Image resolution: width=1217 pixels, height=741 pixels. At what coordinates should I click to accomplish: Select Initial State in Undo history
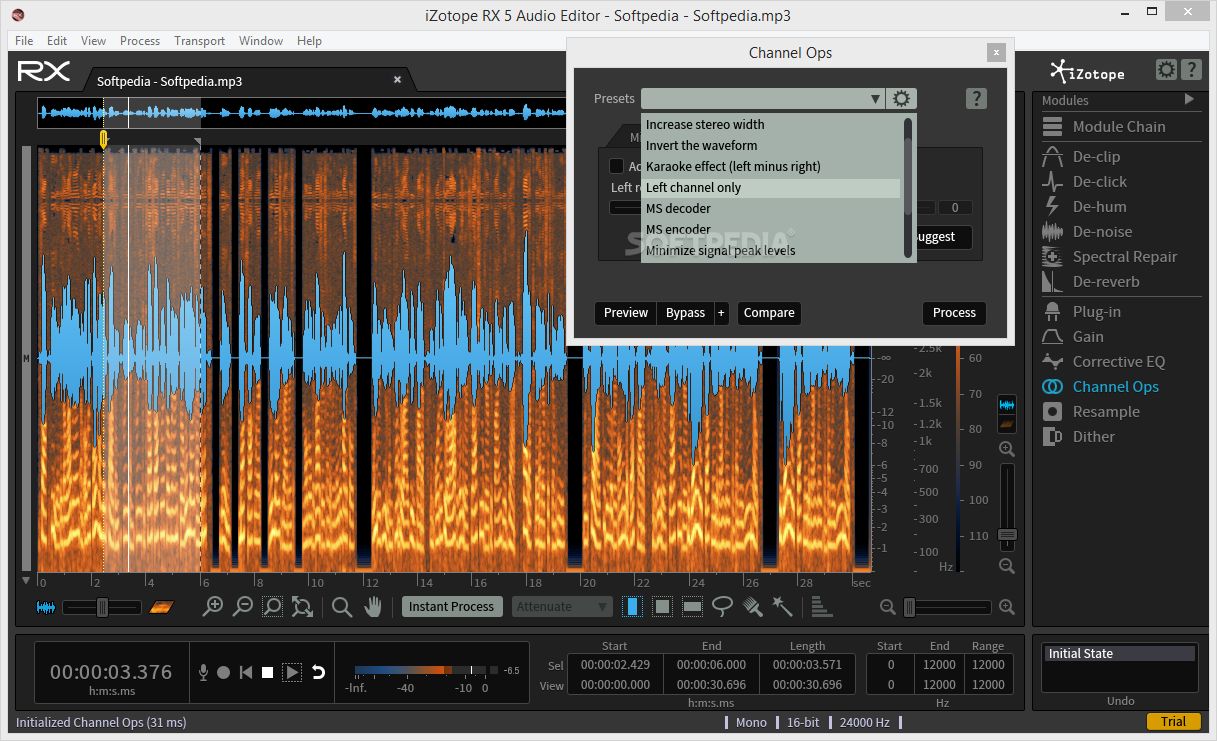tap(1119, 653)
